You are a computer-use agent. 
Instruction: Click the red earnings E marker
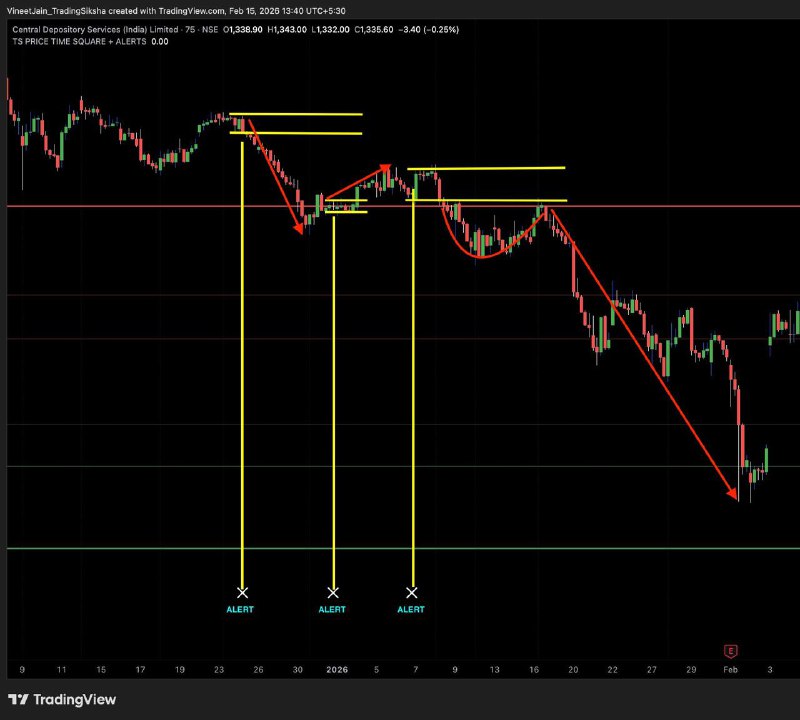(x=731, y=650)
